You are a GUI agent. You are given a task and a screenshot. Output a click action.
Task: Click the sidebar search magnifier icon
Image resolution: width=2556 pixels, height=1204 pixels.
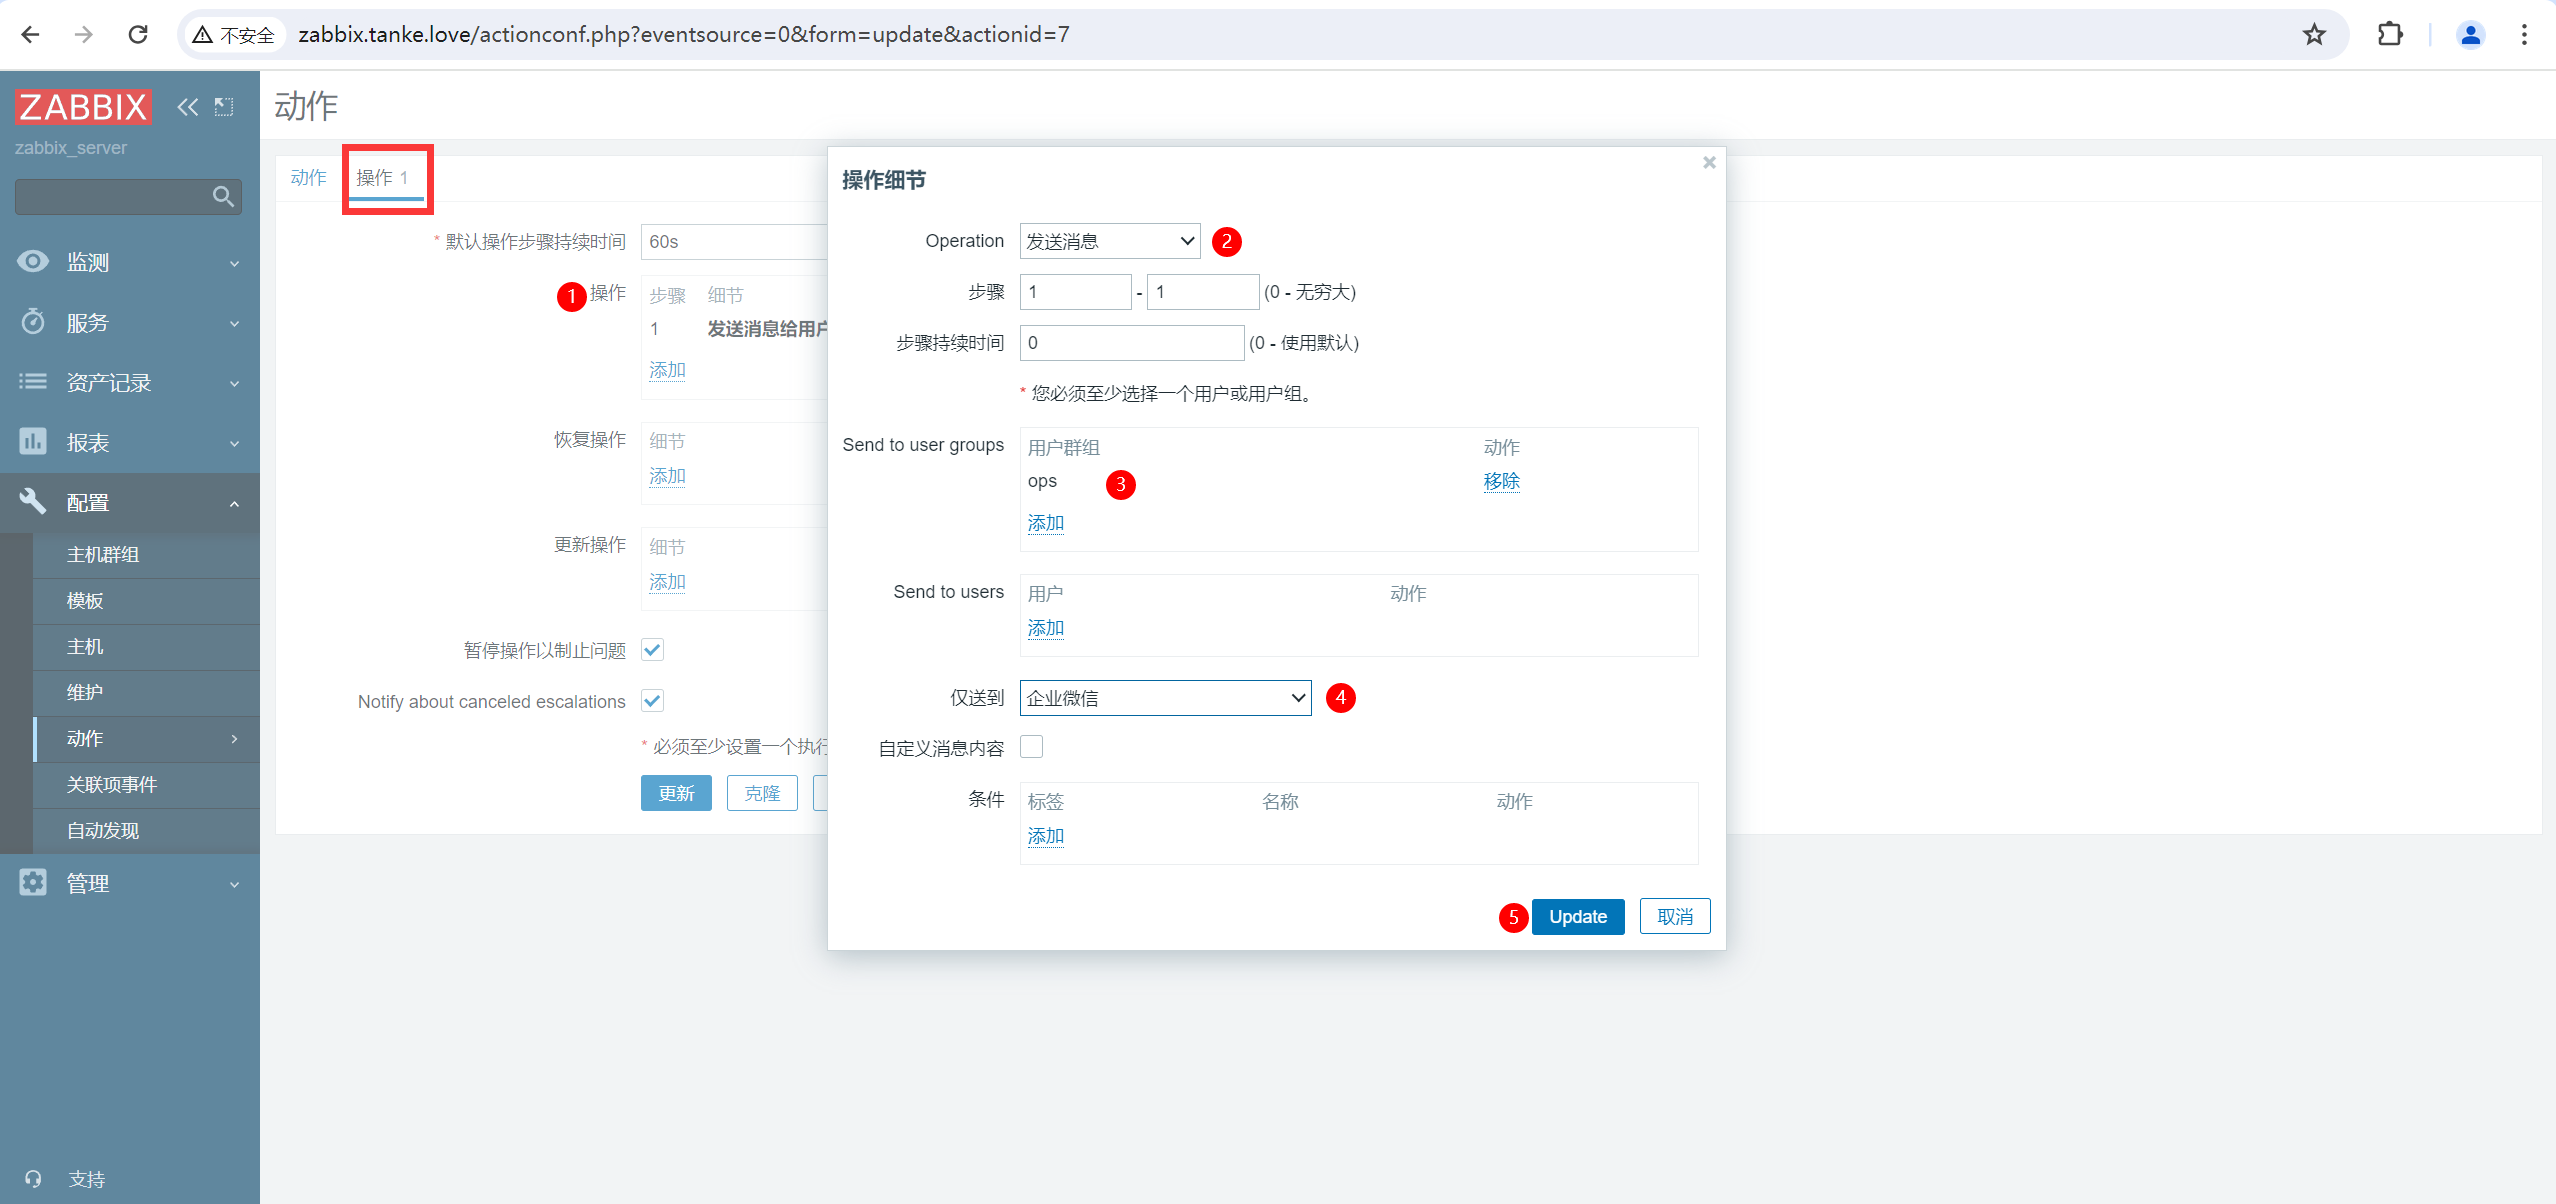(223, 197)
